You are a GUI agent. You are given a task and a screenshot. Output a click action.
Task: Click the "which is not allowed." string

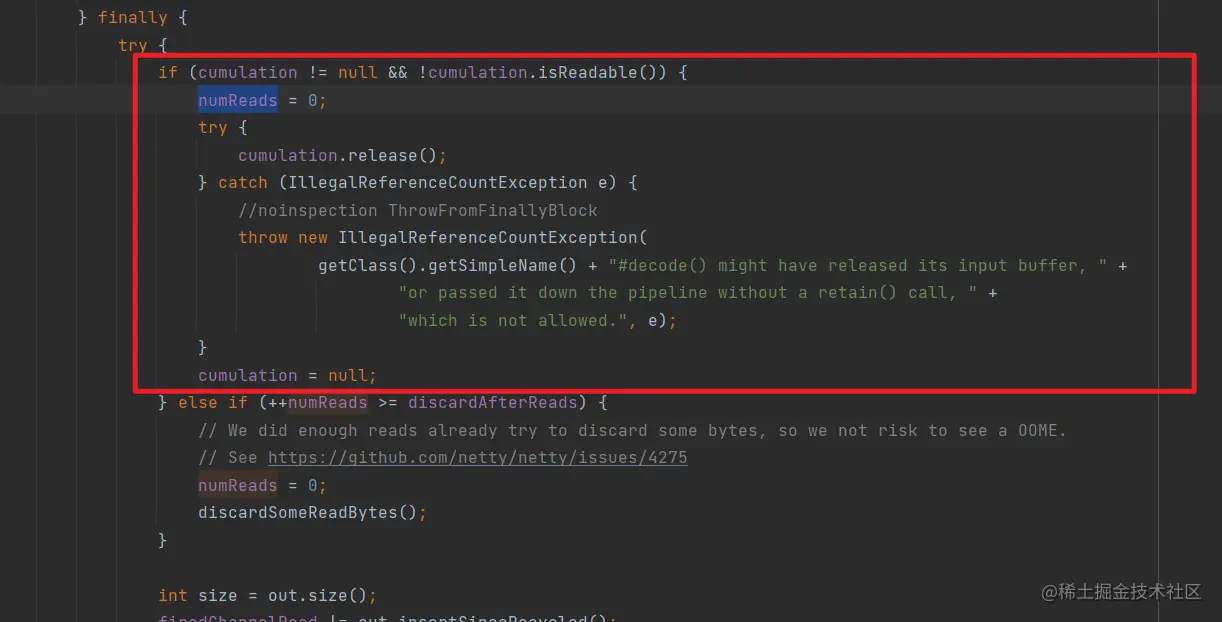pos(513,321)
